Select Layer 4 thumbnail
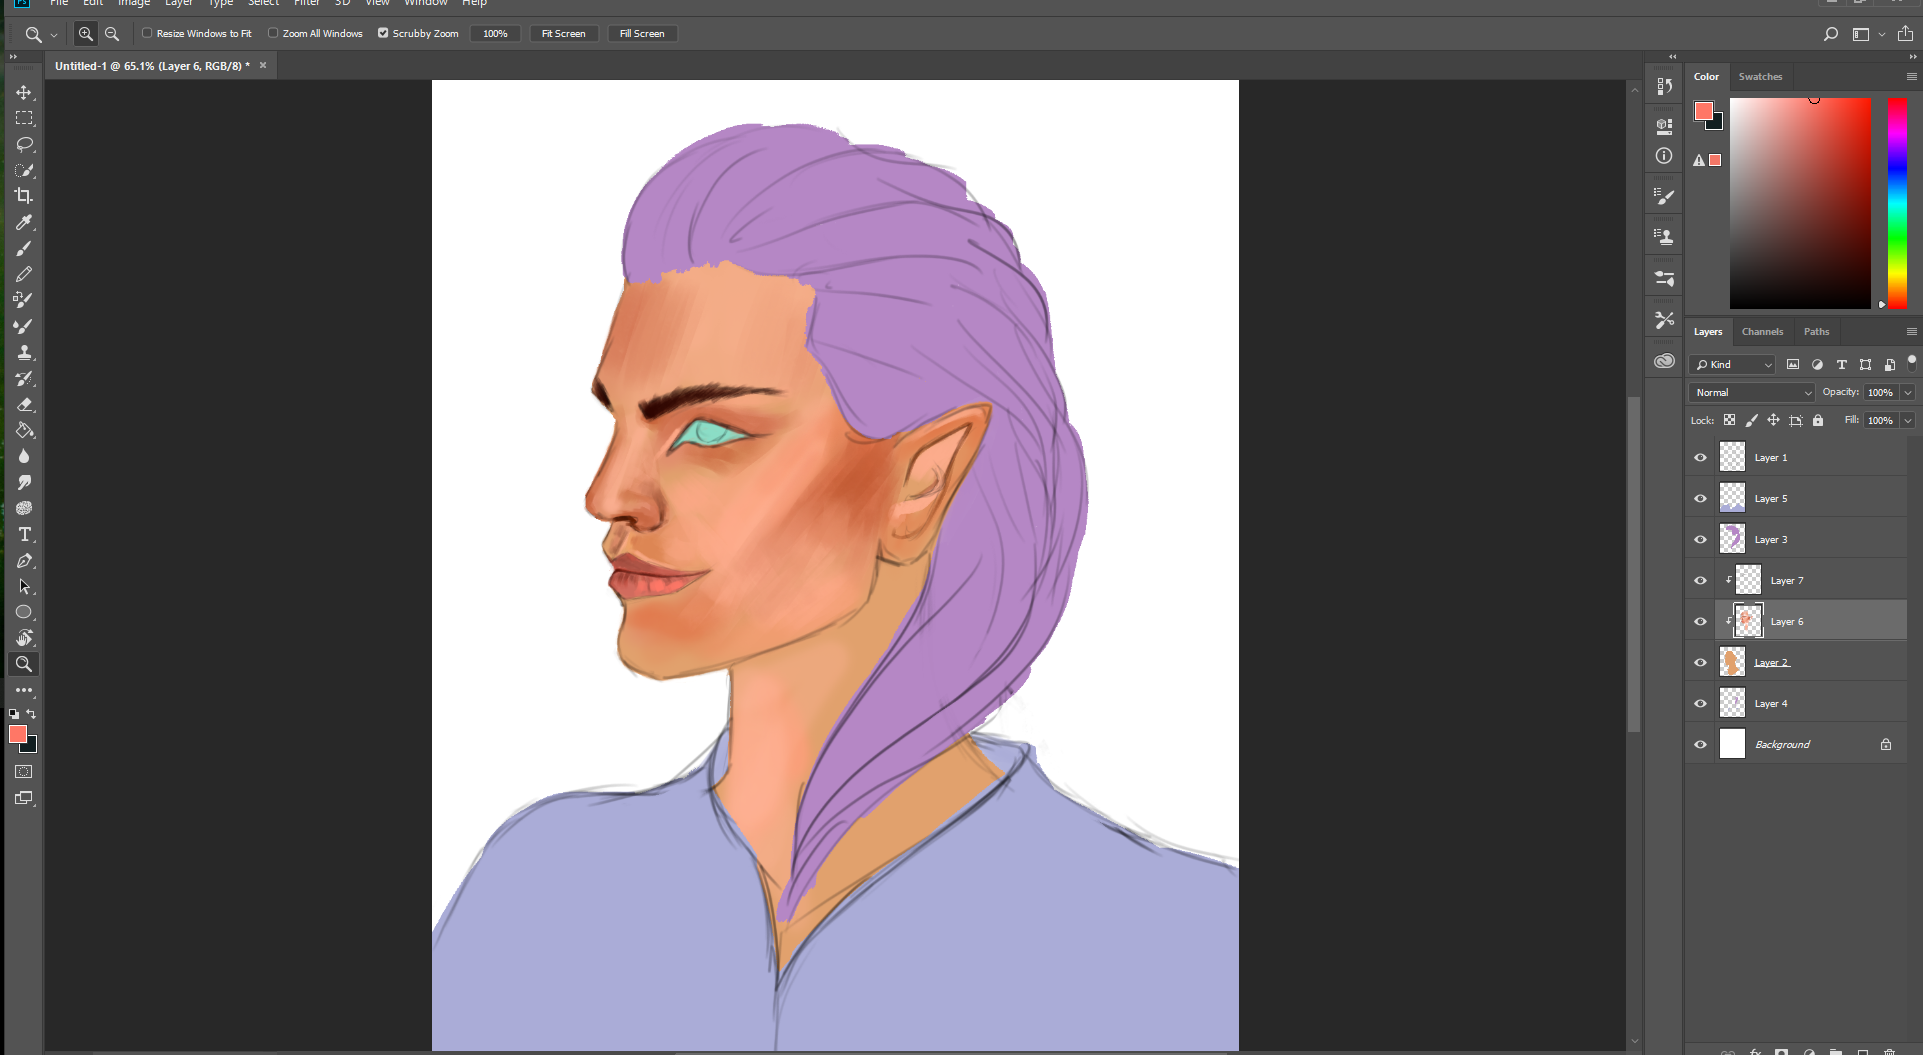1923x1055 pixels. [x=1732, y=703]
